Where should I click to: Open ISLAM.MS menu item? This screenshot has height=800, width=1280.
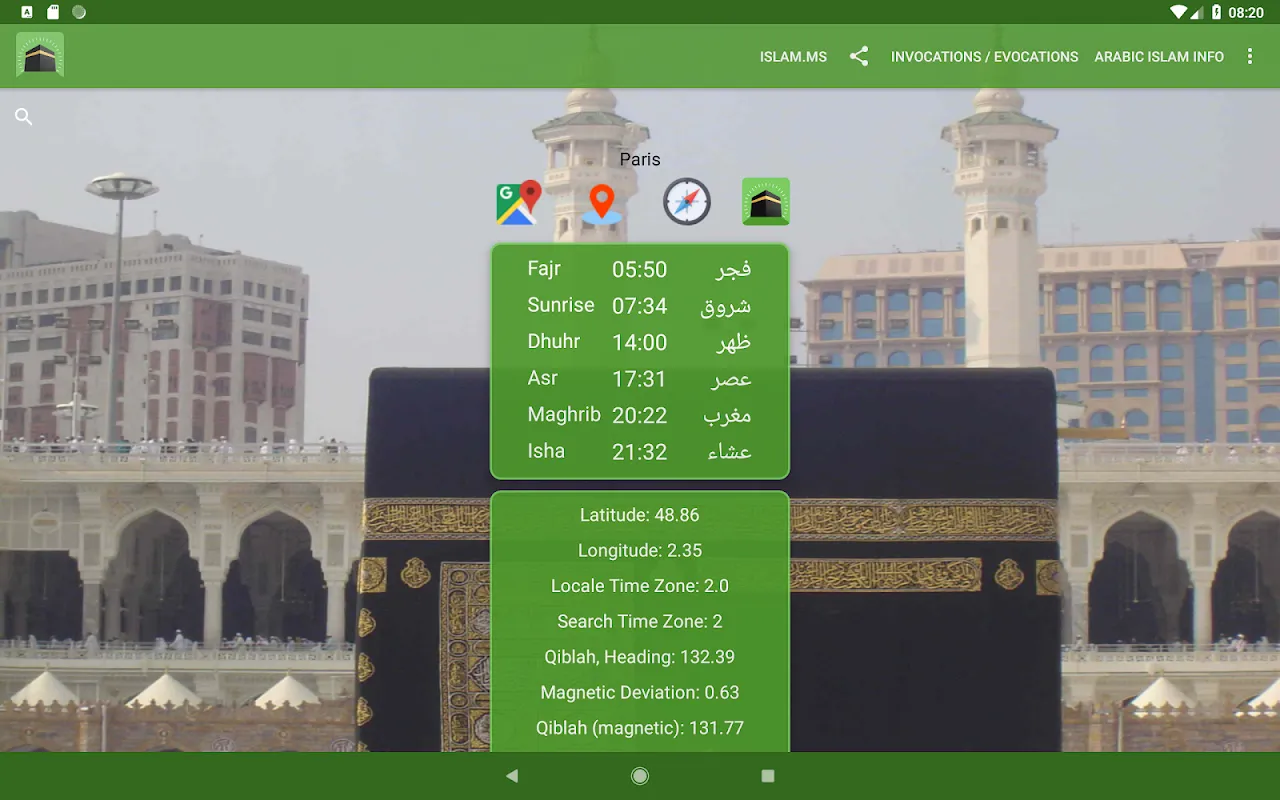point(793,57)
